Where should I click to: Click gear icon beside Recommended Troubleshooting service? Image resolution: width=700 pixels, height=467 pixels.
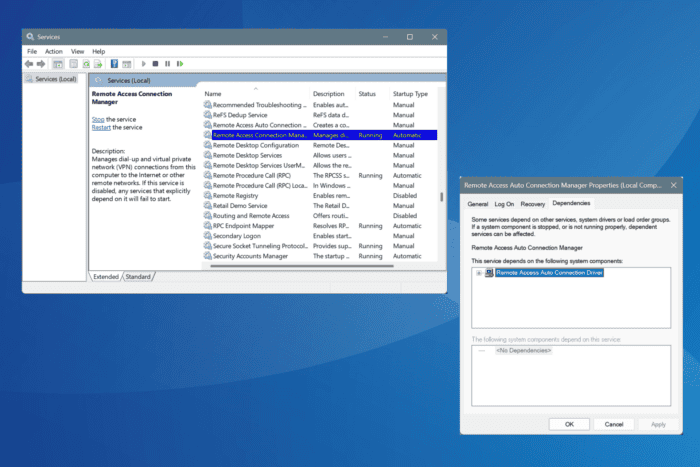pos(208,104)
